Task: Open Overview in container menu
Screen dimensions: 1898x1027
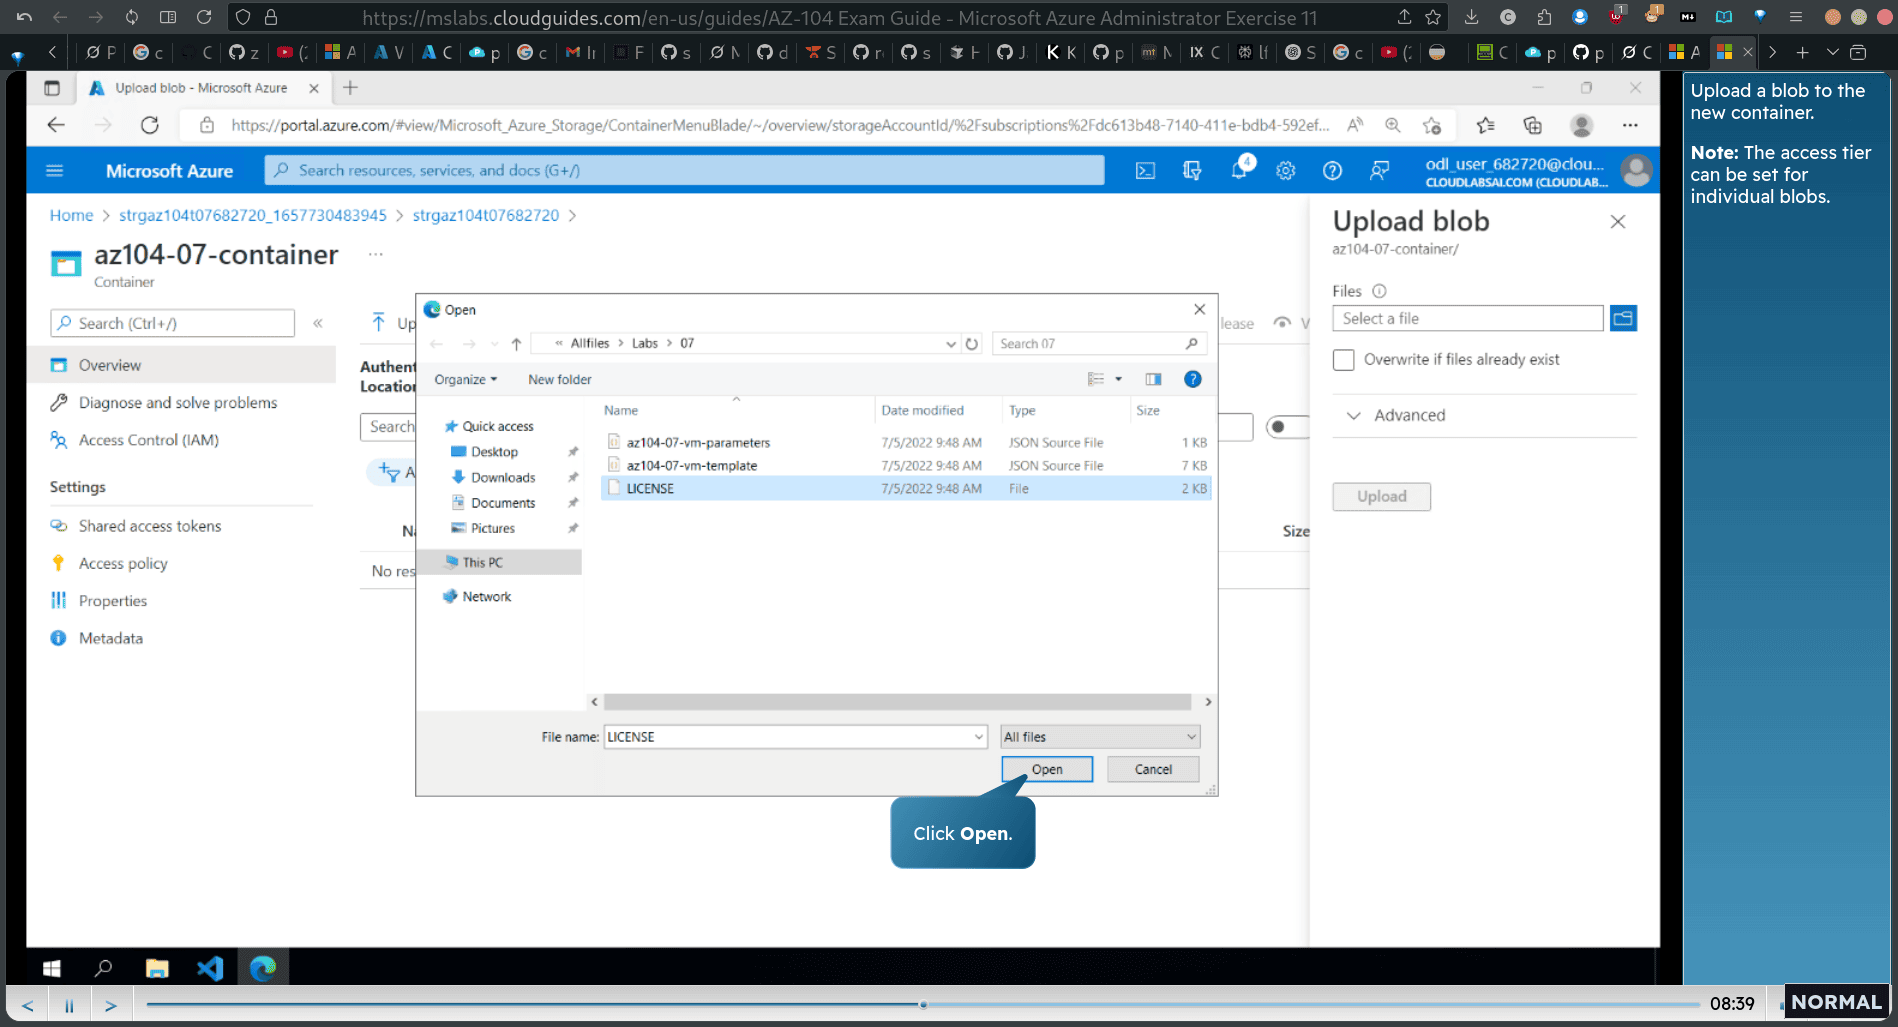Action: tap(182, 365)
